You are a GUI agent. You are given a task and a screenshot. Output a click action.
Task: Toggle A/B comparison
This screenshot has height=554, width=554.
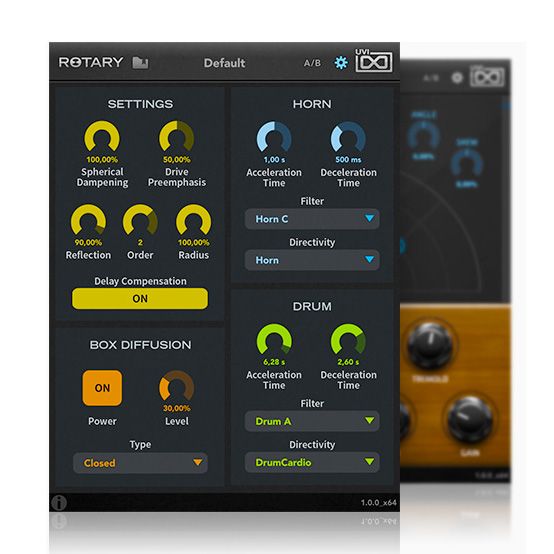click(312, 63)
